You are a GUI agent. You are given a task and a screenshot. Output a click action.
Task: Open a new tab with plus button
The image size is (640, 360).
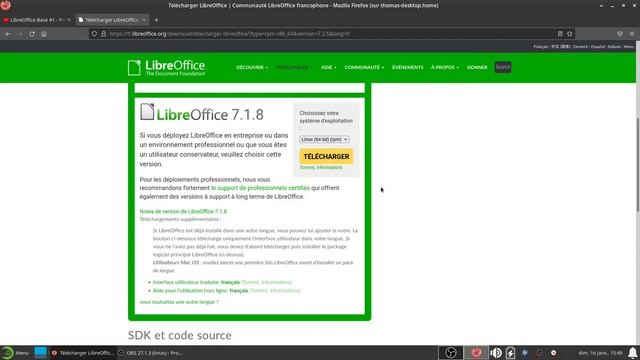point(156,20)
